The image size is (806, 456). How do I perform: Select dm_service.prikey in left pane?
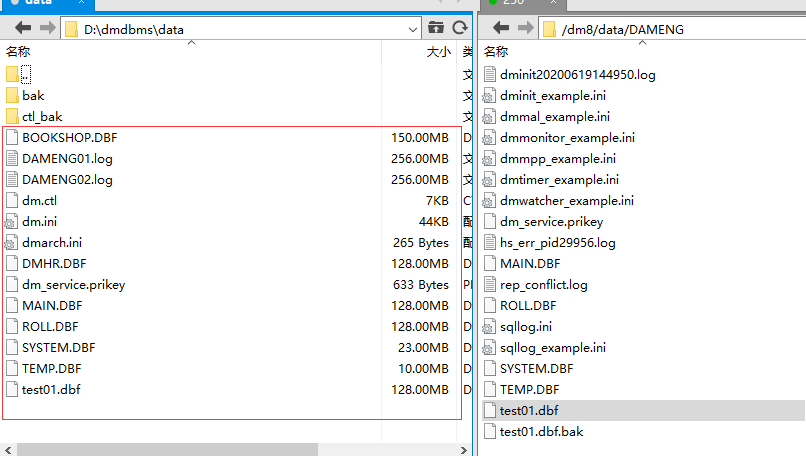pyautogui.click(x=74, y=285)
